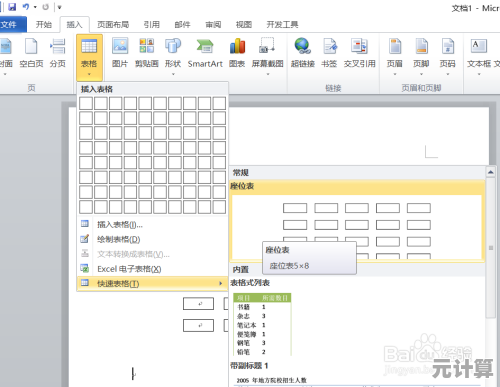
Task: Click the 插入表格 menu item icon
Action: click(x=85, y=224)
